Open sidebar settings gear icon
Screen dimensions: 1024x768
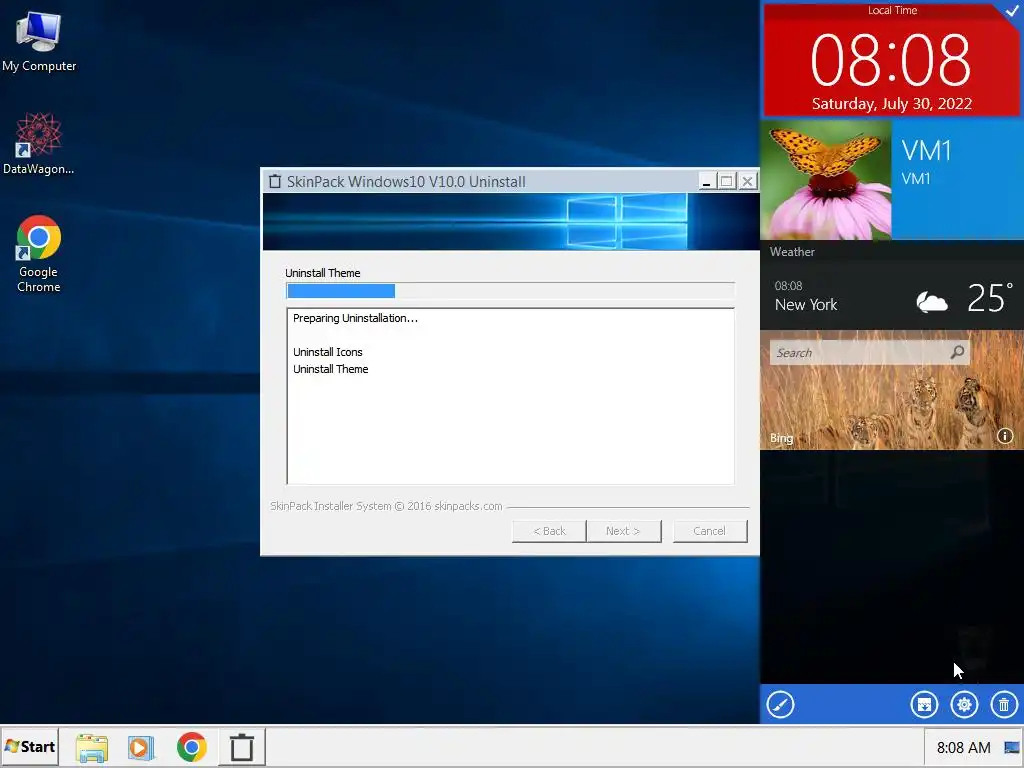964,705
